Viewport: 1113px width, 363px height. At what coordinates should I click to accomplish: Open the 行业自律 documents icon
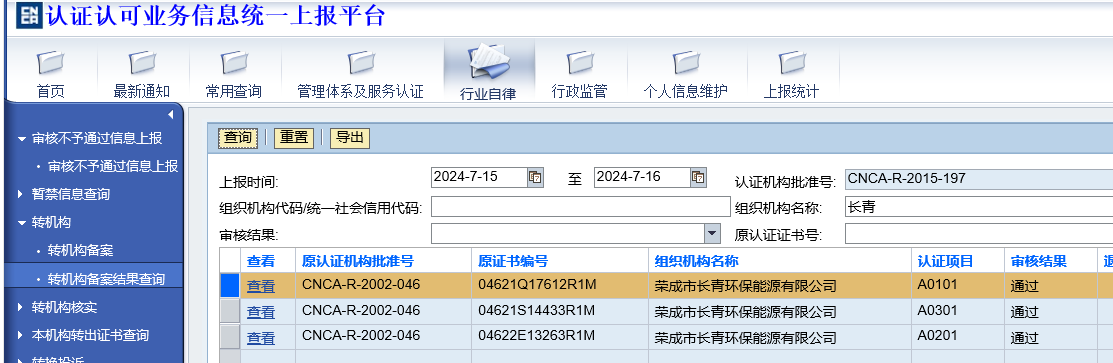pos(488,61)
